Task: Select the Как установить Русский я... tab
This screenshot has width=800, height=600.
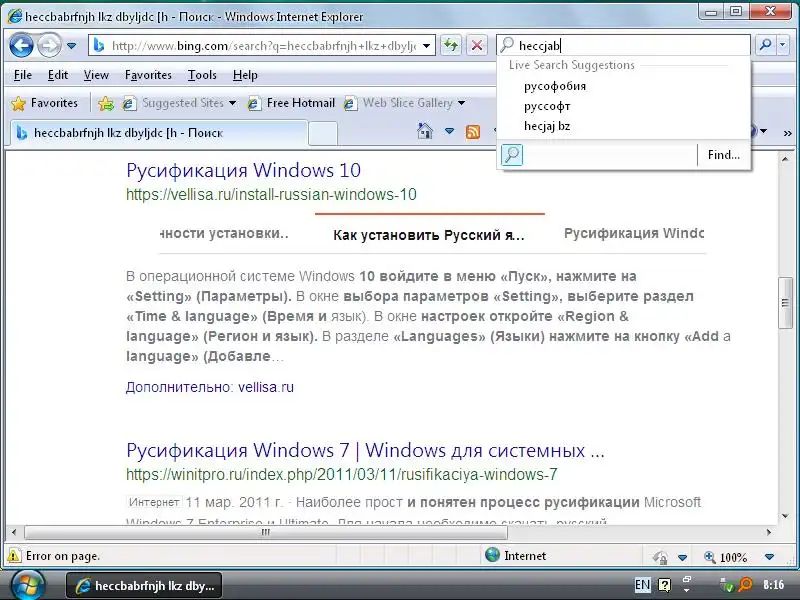Action: point(429,235)
